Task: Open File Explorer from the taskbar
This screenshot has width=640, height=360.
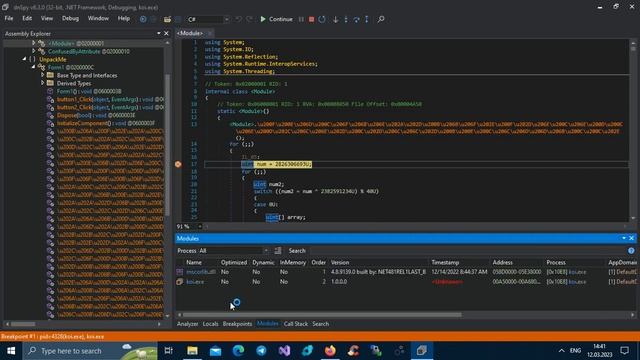Action: click(x=192, y=351)
